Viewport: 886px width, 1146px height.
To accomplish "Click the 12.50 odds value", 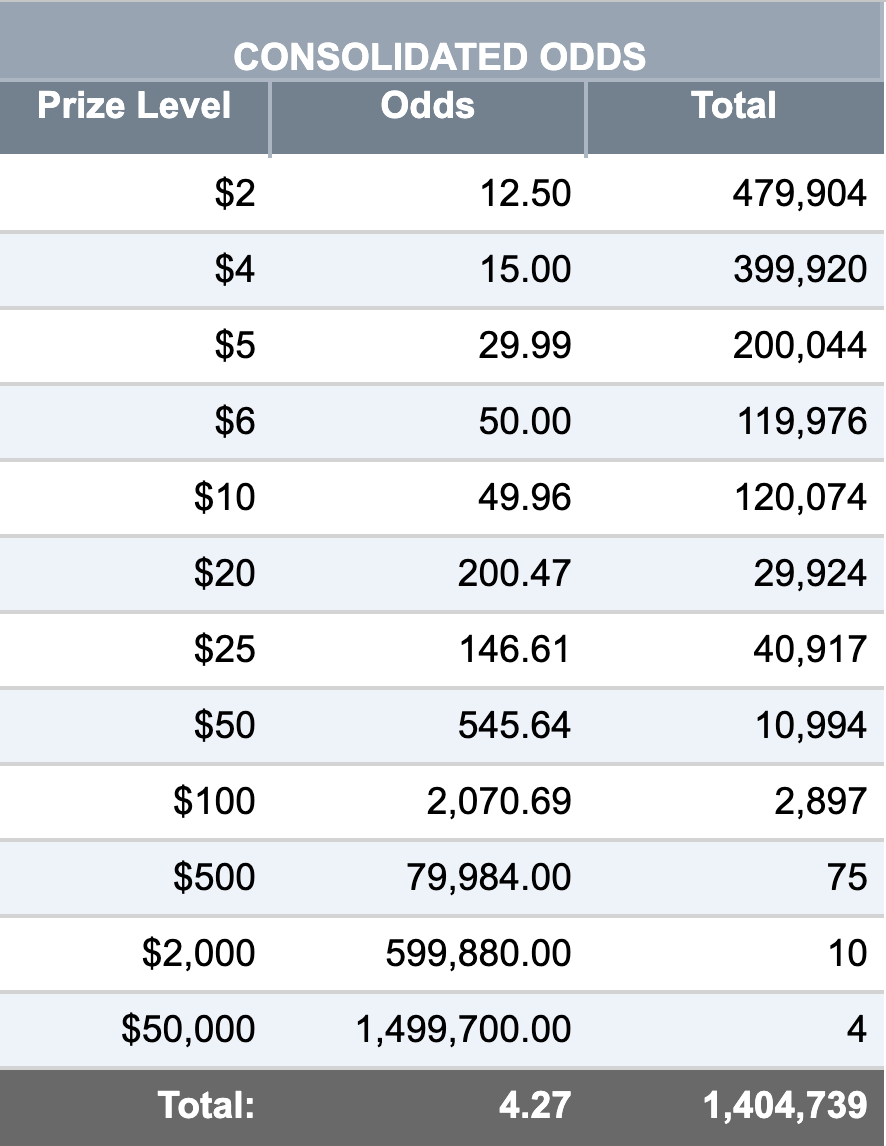I will 525,194.
